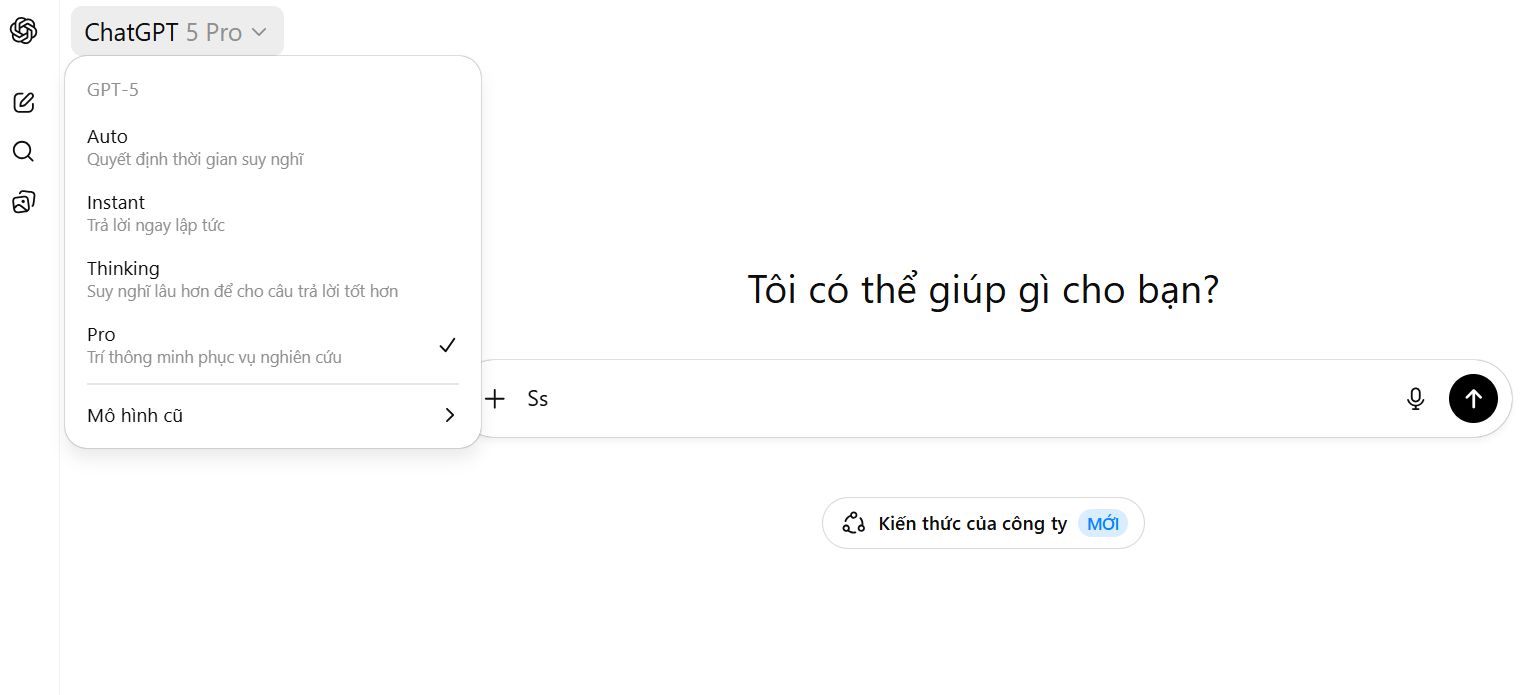Click the chevron beside ChatGPT 5 Pro
This screenshot has height=695, width=1524.
(x=259, y=32)
